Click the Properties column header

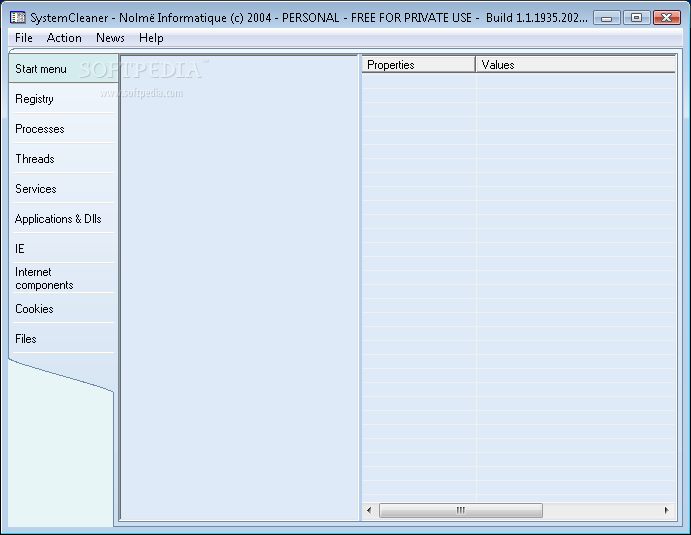click(x=419, y=65)
